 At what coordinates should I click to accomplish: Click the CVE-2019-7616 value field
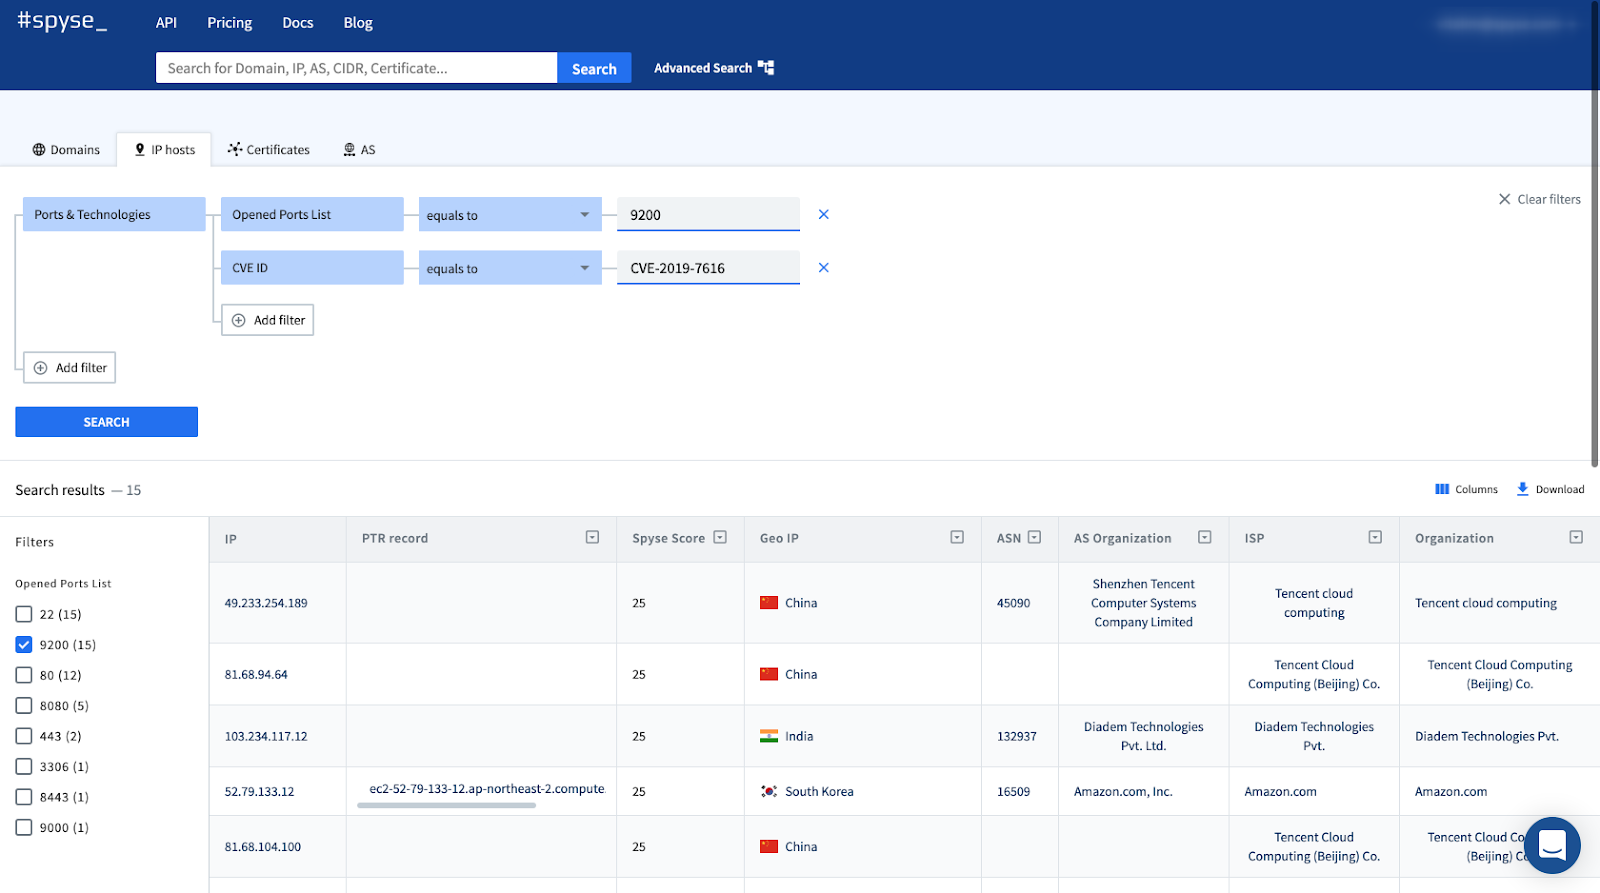(x=708, y=268)
